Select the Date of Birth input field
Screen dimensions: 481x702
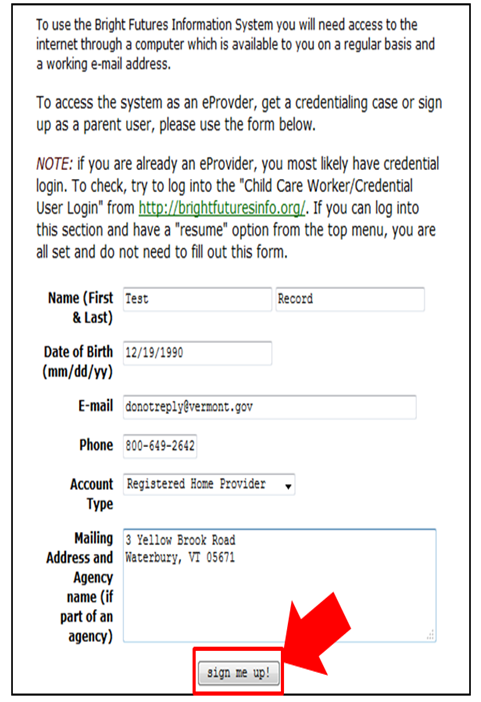(197, 353)
